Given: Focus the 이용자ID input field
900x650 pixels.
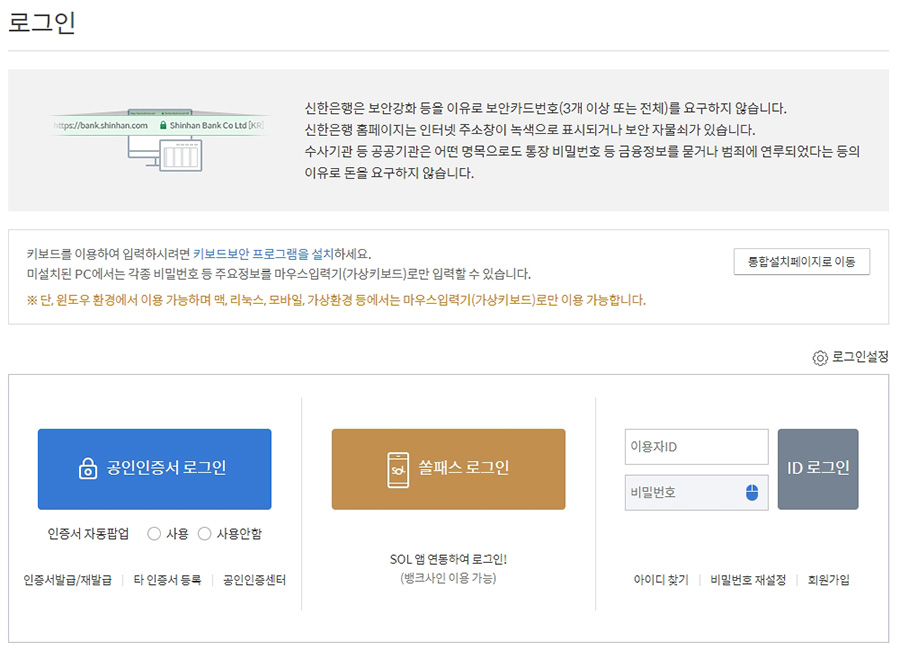Looking at the screenshot, I should 696,446.
